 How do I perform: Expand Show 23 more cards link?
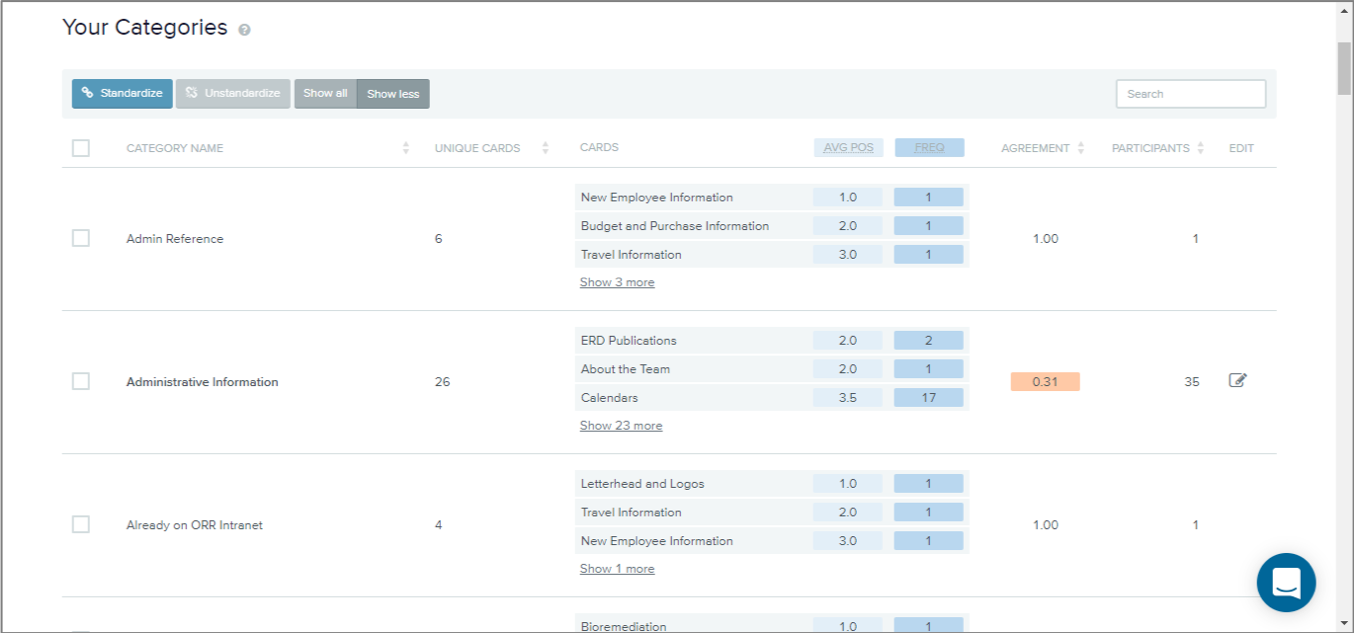621,425
